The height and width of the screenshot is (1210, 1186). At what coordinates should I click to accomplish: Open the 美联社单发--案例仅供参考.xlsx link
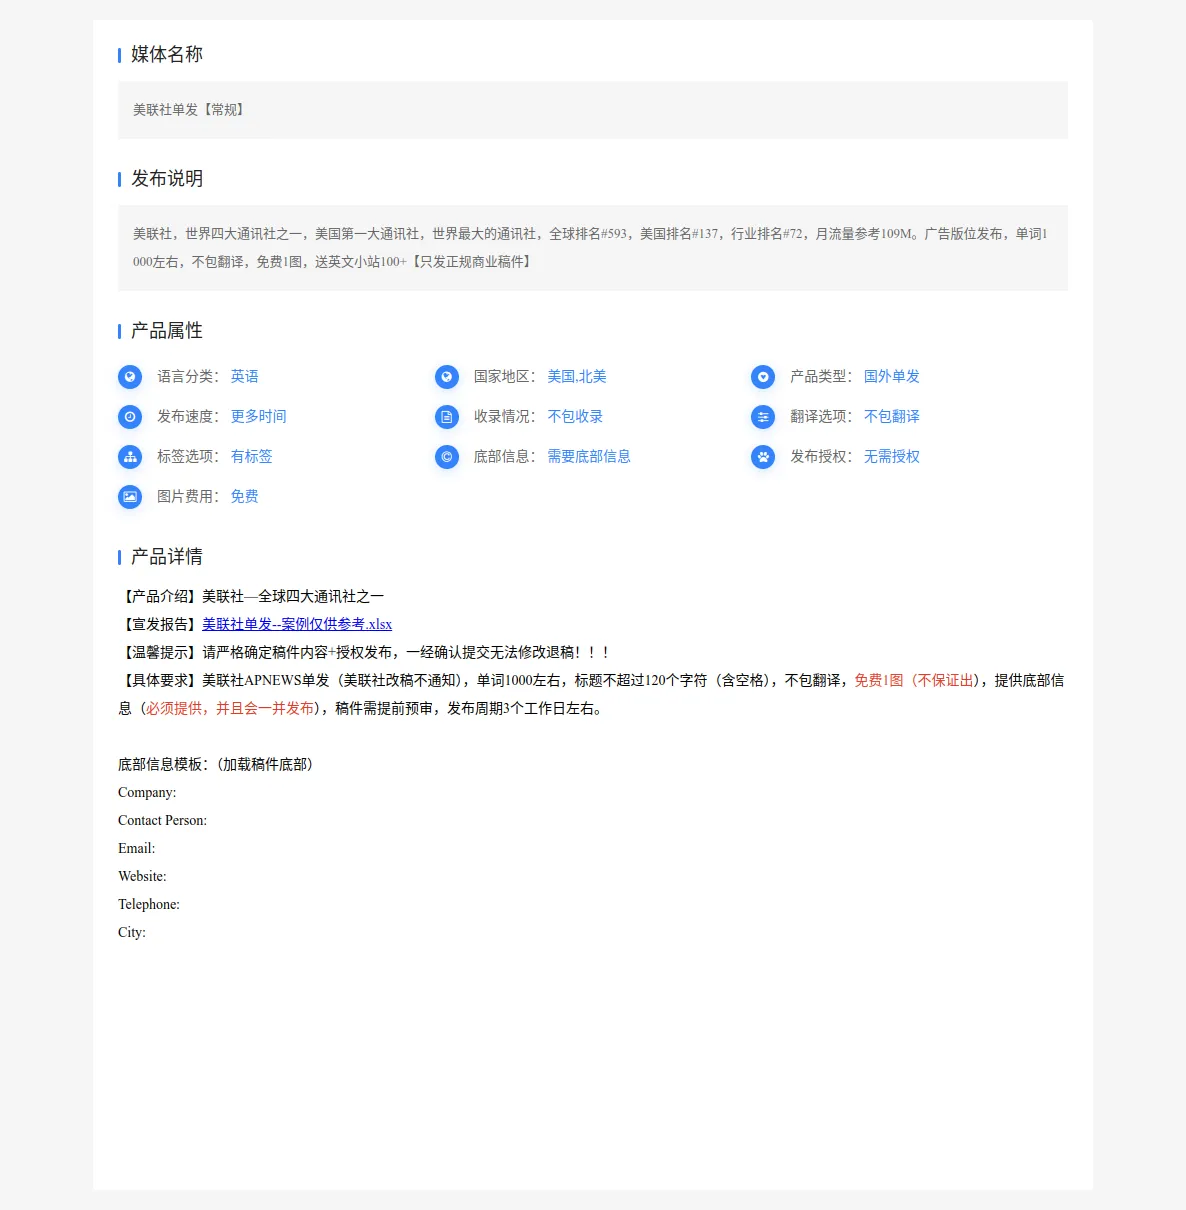coord(297,624)
